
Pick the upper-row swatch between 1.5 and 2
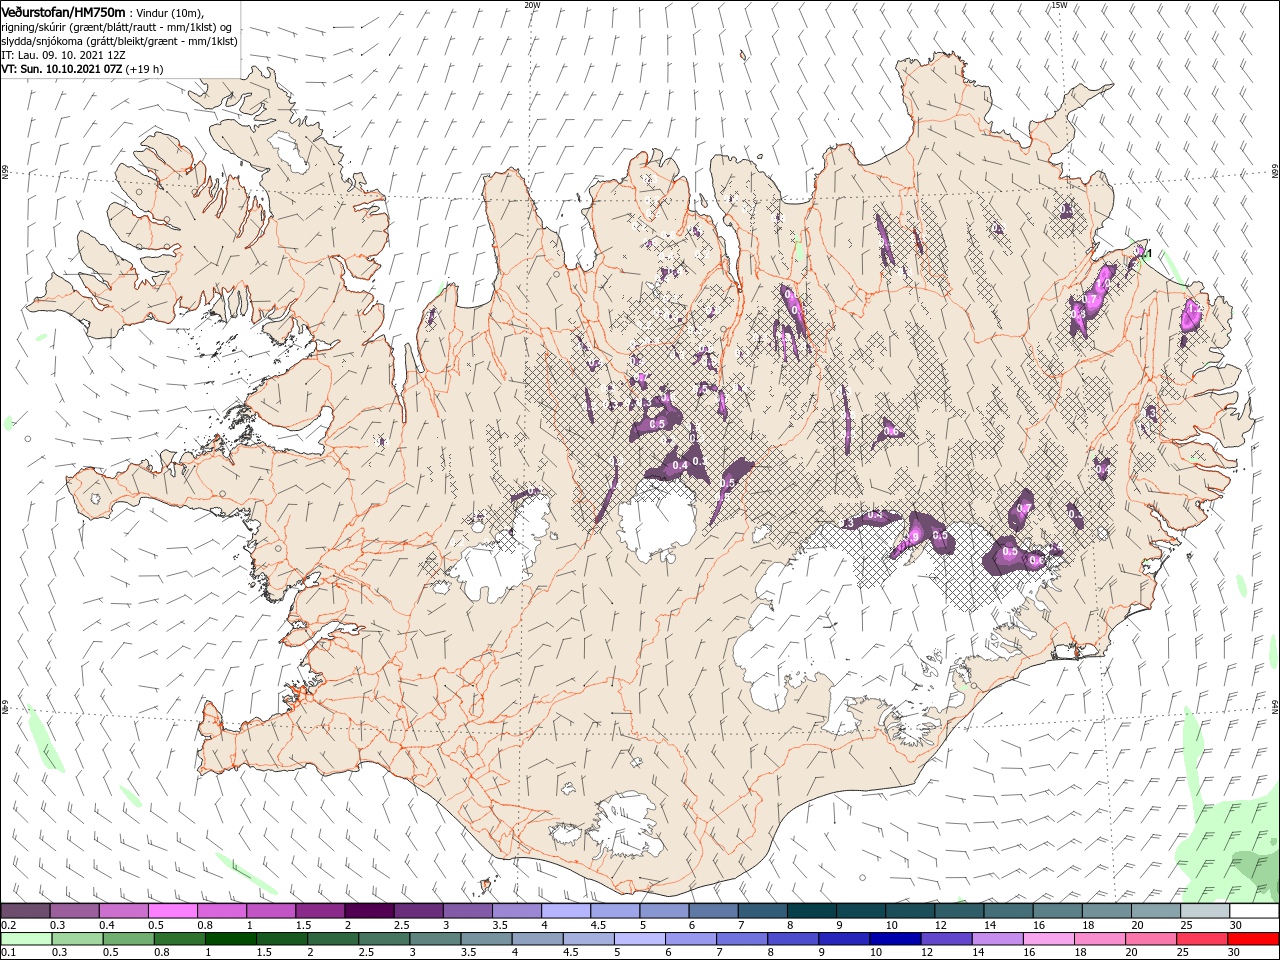point(320,911)
